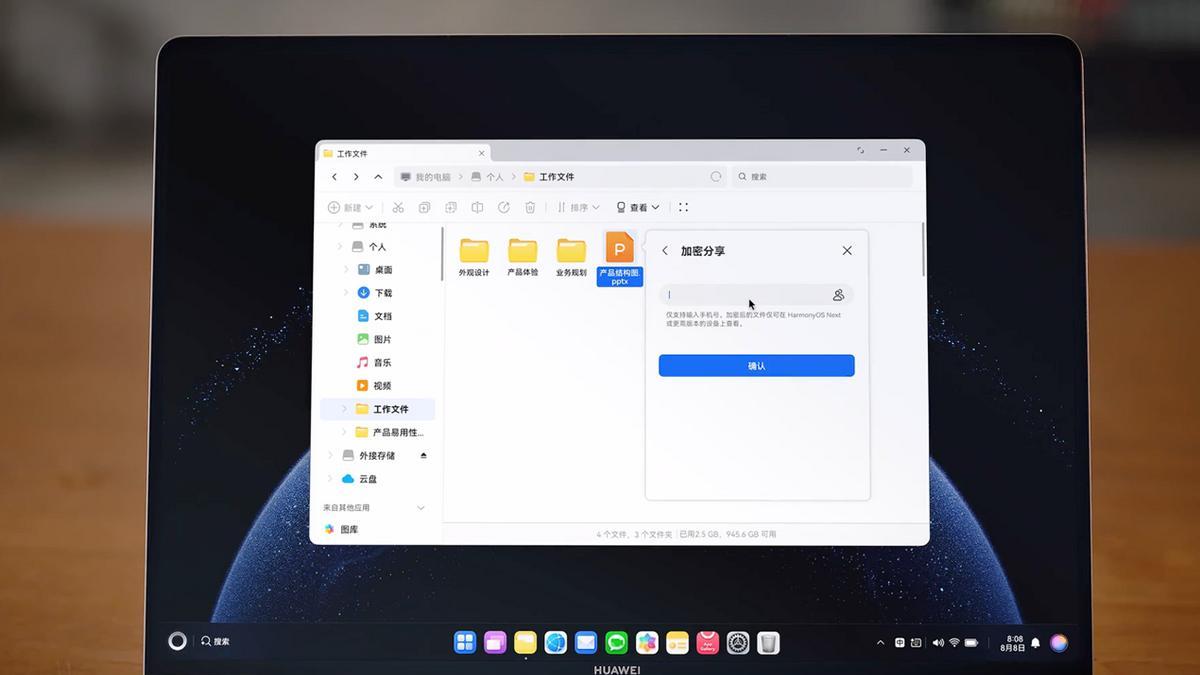Refresh the address bar location
This screenshot has height=675, width=1200.
716,177
